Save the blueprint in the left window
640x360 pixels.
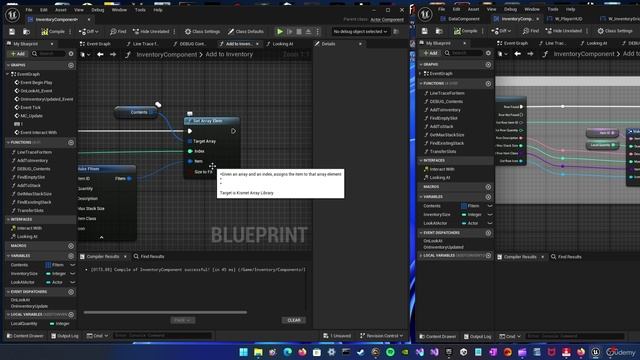[12, 31]
